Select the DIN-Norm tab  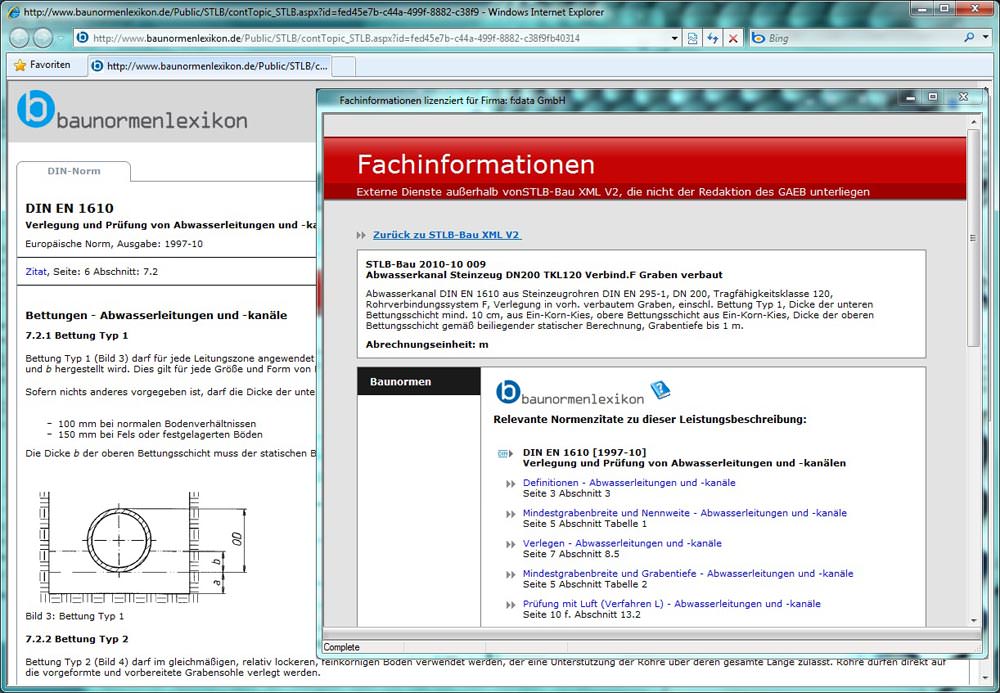click(73, 171)
